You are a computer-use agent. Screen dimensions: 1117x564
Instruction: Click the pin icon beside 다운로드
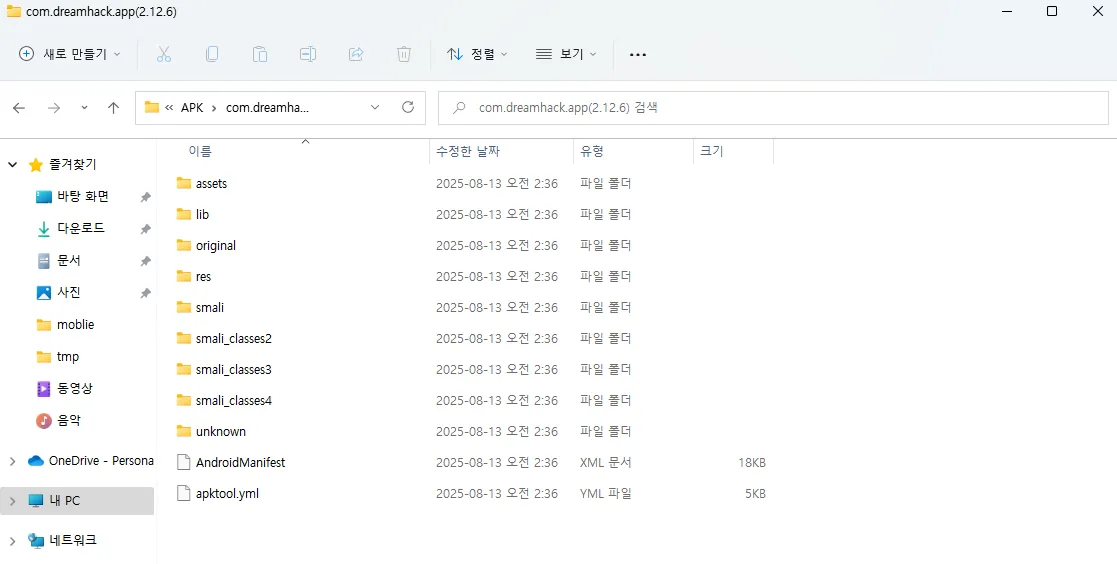[x=145, y=229]
